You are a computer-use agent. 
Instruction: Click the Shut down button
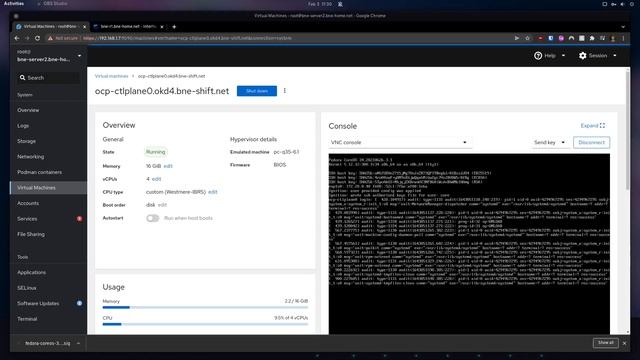pyautogui.click(x=257, y=91)
